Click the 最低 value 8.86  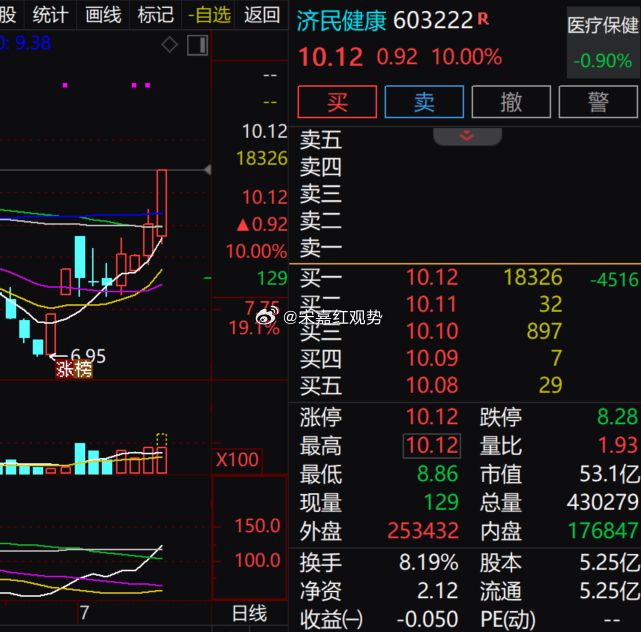pos(437,474)
